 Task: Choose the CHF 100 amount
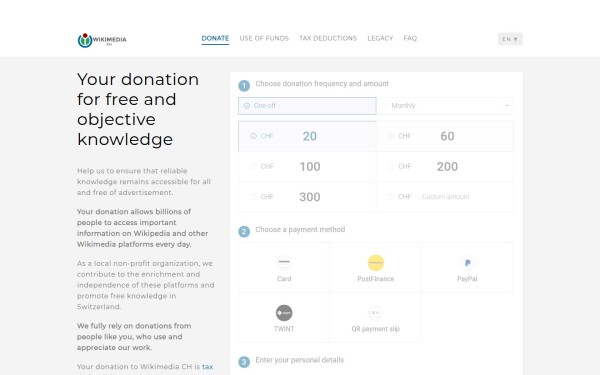307,166
